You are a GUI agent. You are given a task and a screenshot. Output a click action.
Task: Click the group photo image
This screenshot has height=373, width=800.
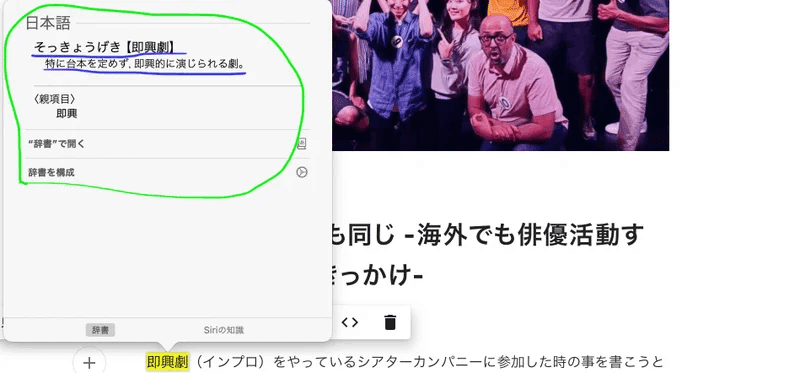click(x=501, y=75)
